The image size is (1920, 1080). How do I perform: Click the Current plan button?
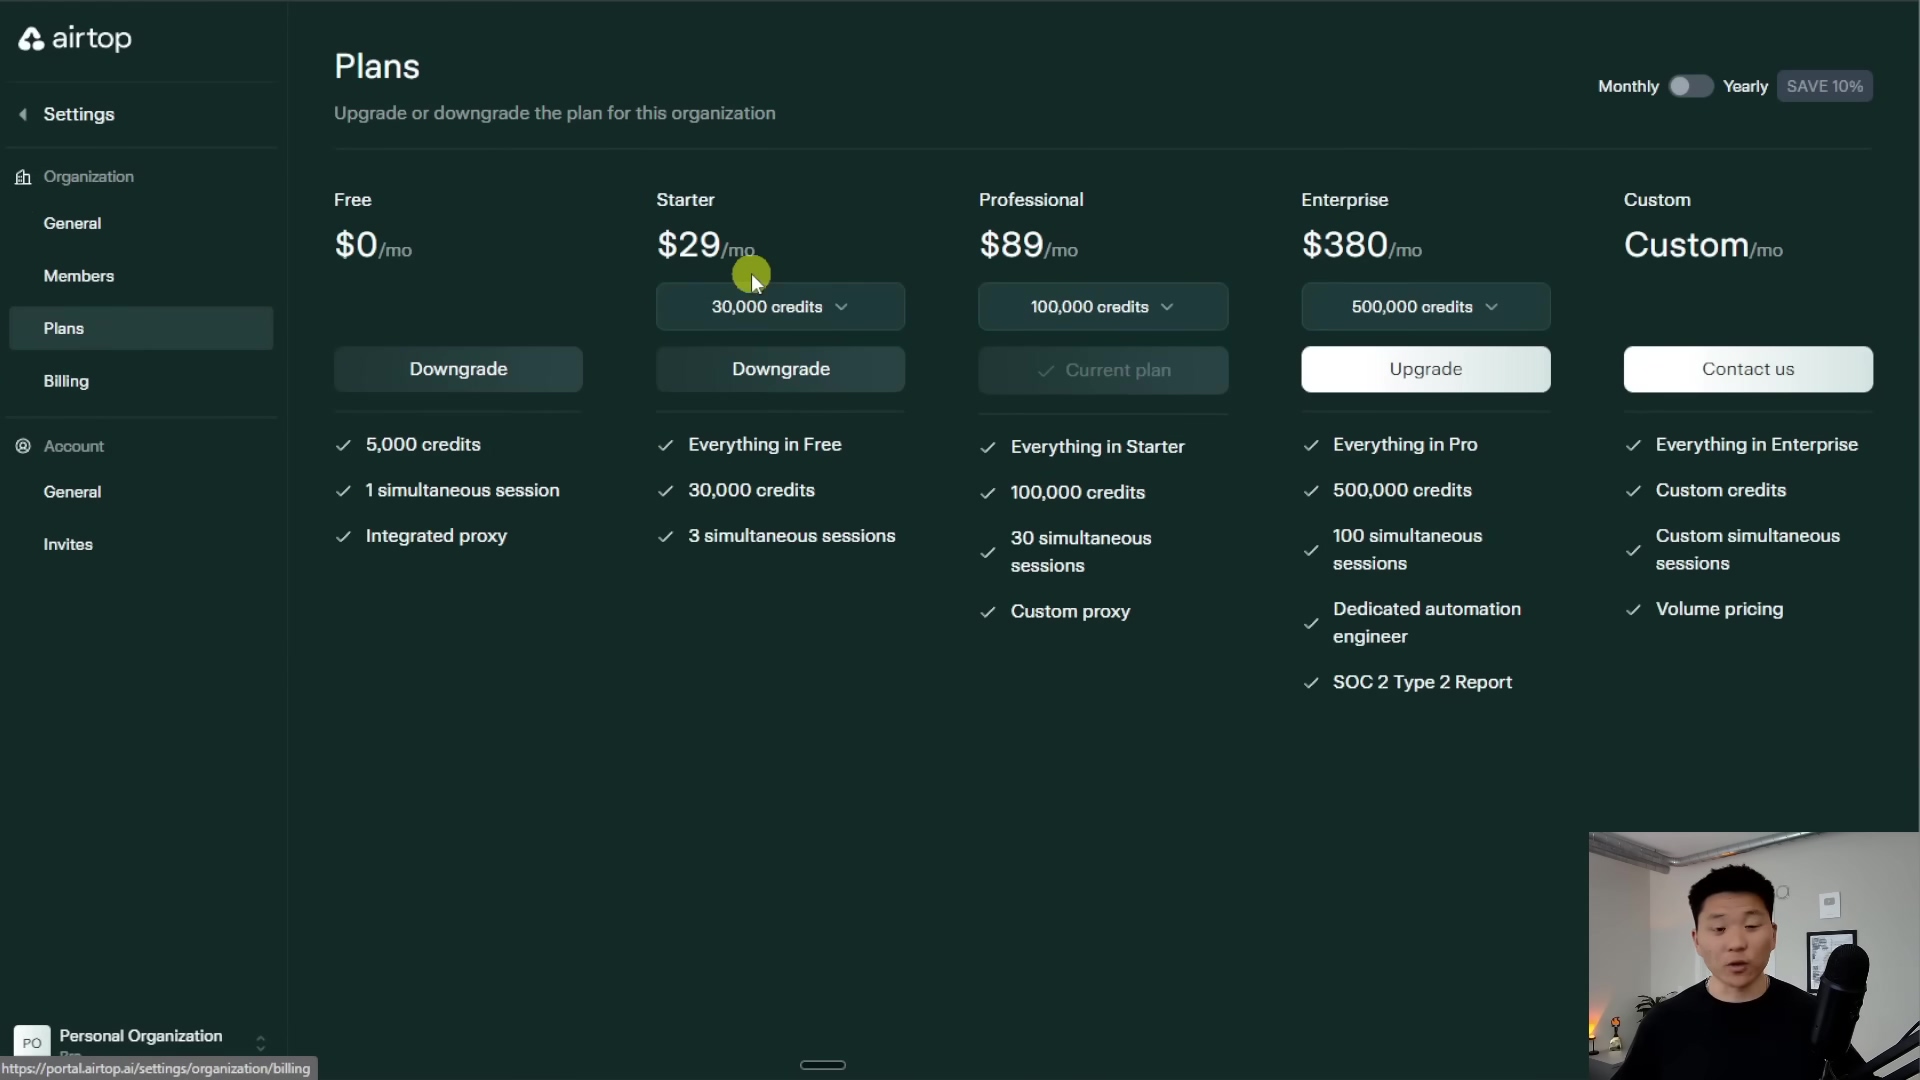tap(1103, 370)
